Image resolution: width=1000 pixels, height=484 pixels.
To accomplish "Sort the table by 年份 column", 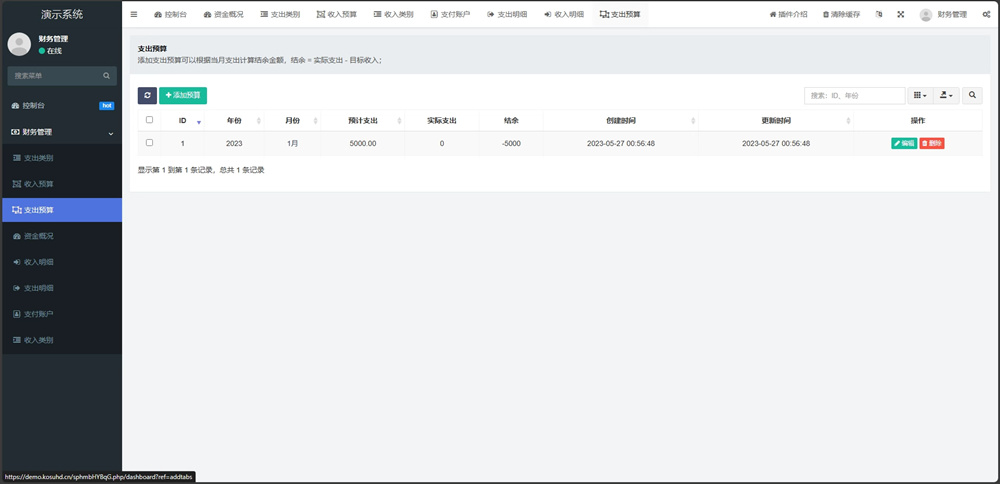I will pos(234,121).
